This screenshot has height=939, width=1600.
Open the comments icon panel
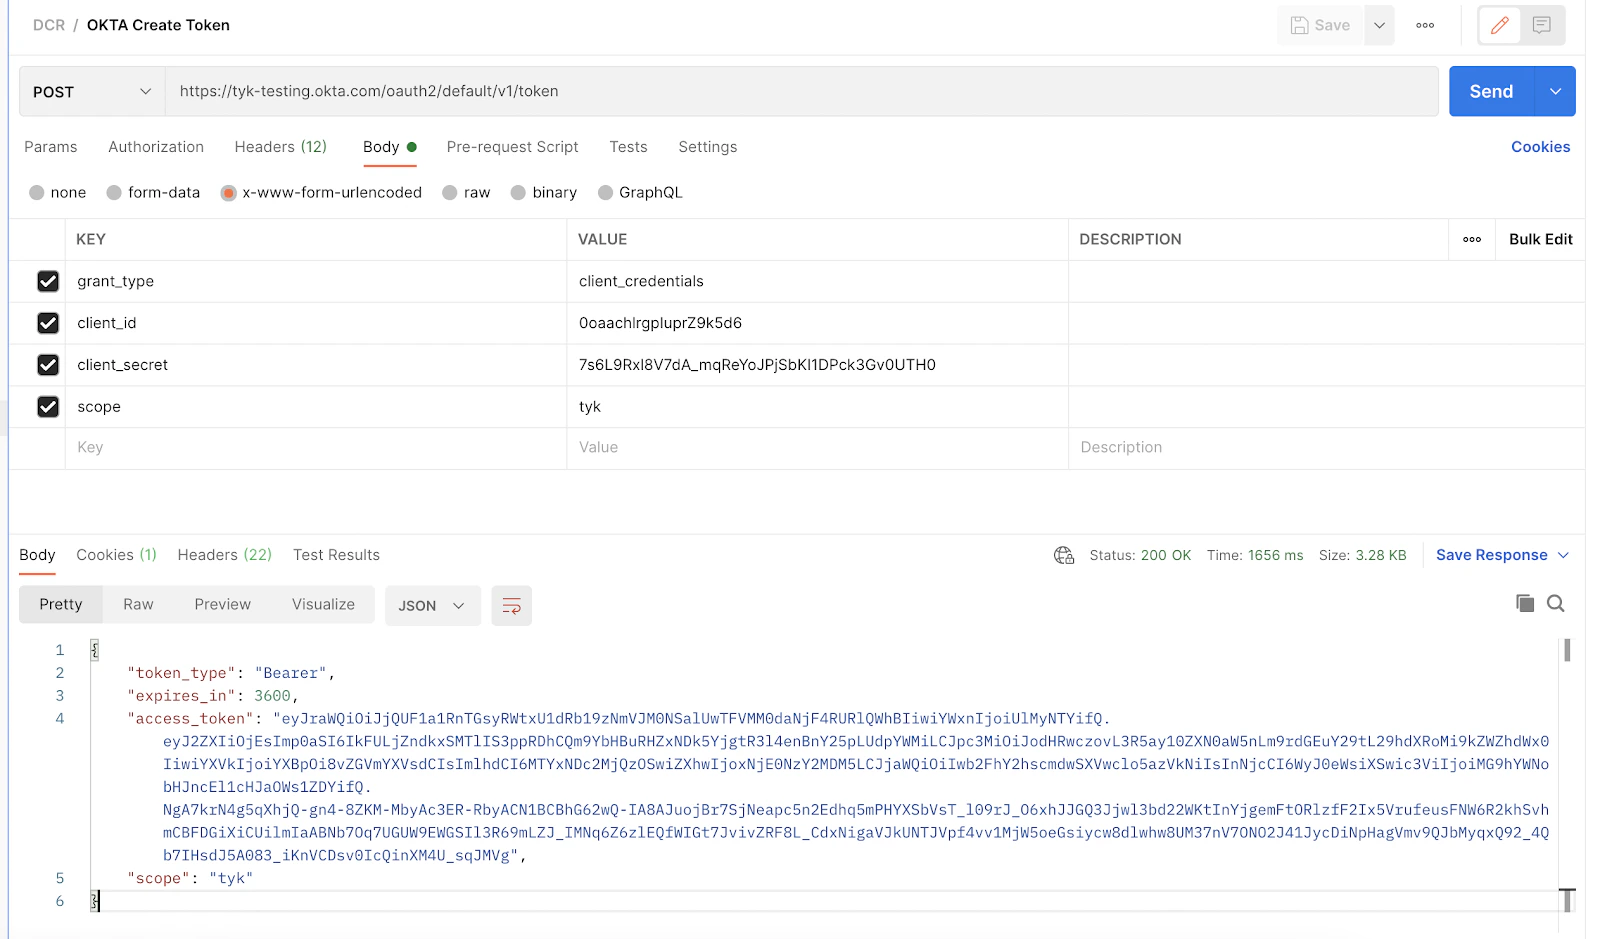1541,25
